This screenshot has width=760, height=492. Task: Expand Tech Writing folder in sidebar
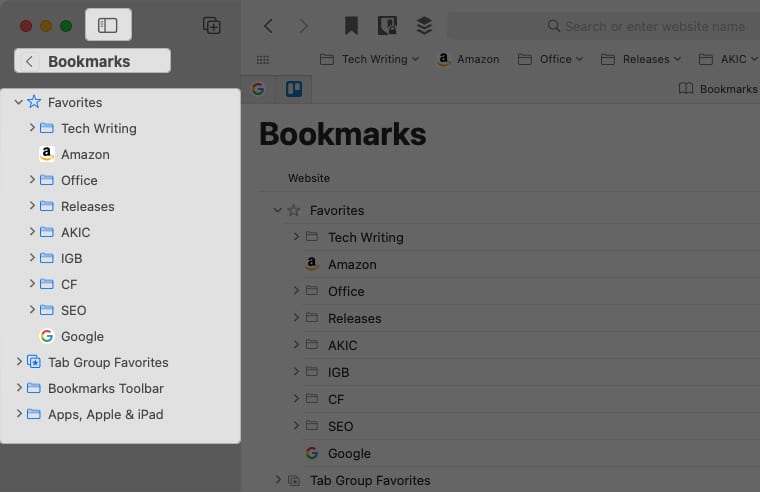pos(32,128)
